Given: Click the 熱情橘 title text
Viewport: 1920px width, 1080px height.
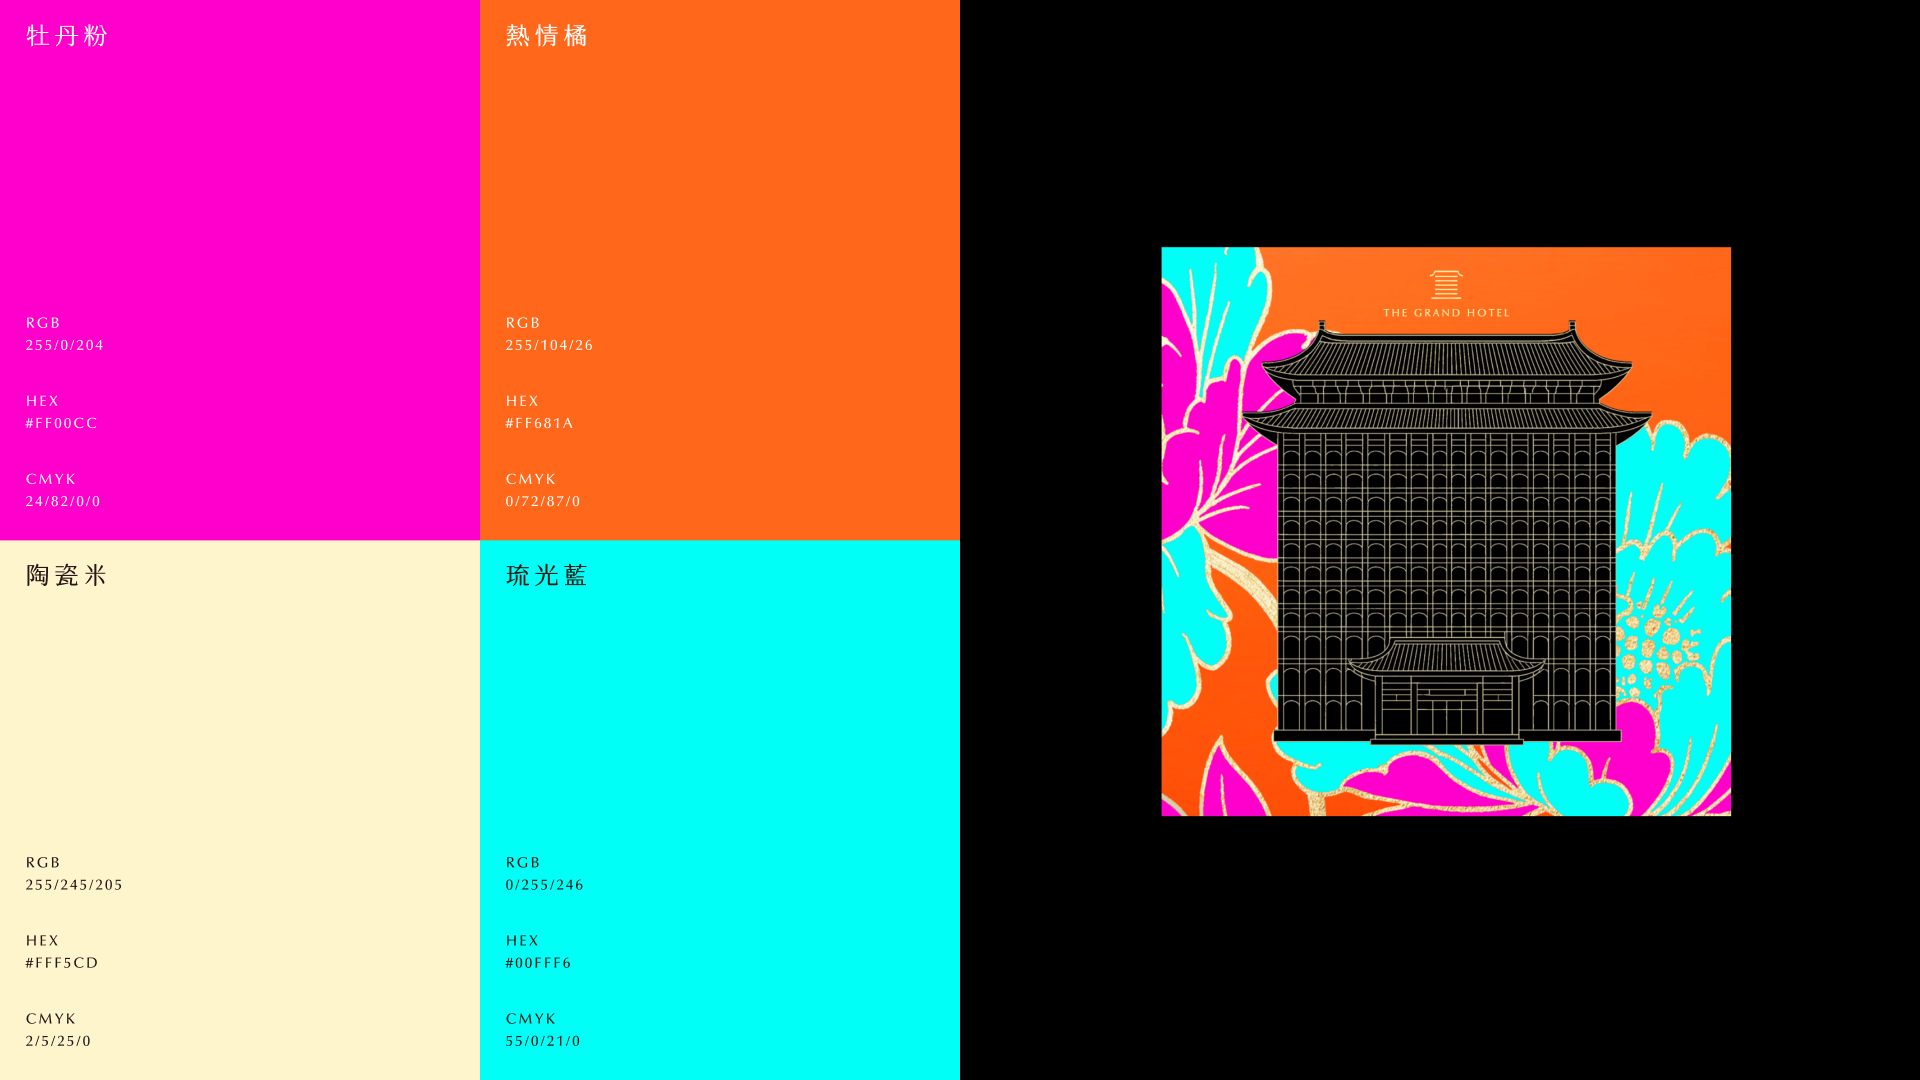Looking at the screenshot, I should (x=546, y=36).
